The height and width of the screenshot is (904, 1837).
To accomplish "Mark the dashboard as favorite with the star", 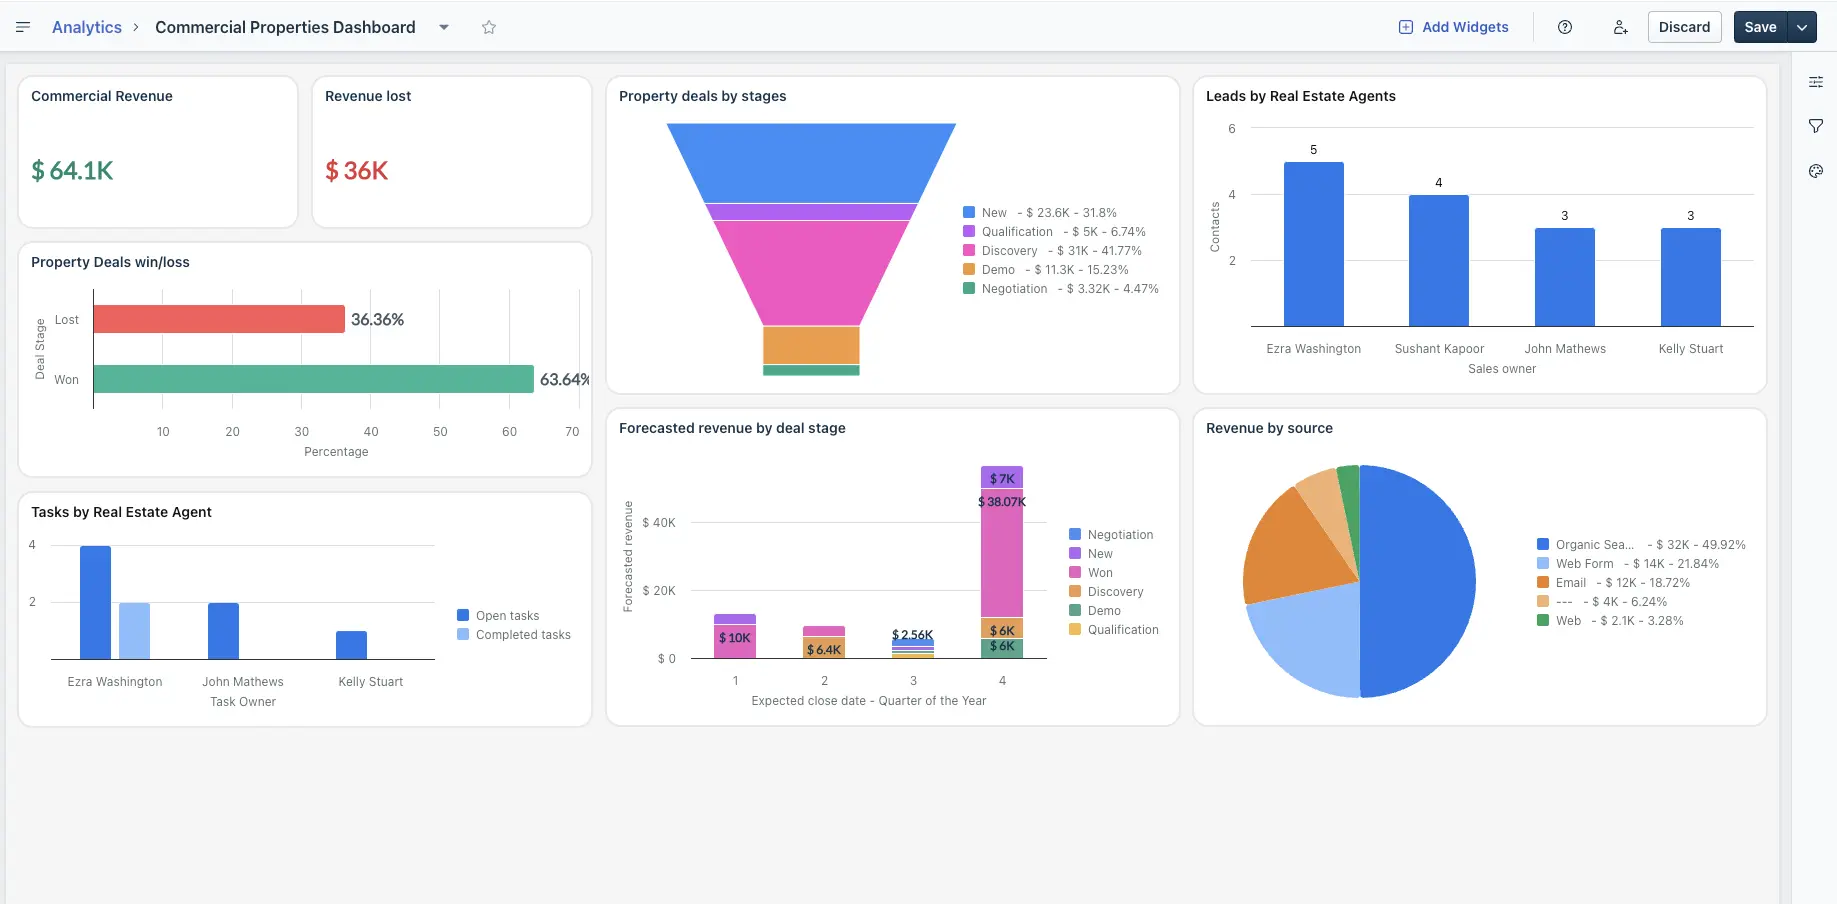I will 489,27.
